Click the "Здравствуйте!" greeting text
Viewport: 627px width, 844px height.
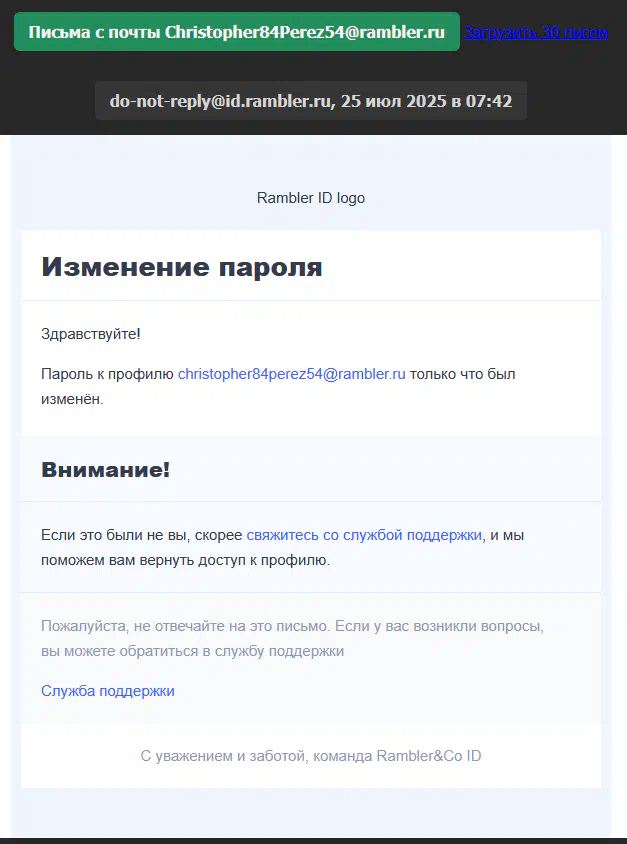coord(91,334)
